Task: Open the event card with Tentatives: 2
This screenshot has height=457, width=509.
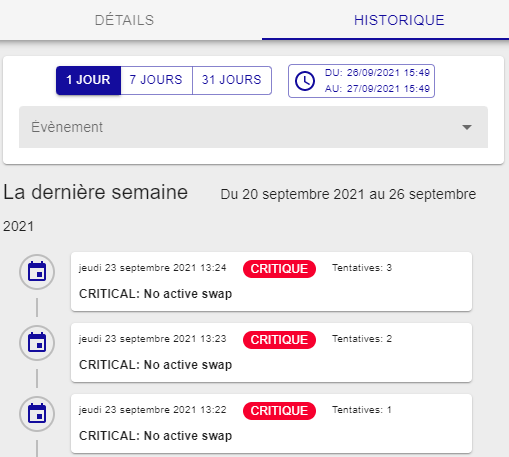Action: [x=271, y=353]
